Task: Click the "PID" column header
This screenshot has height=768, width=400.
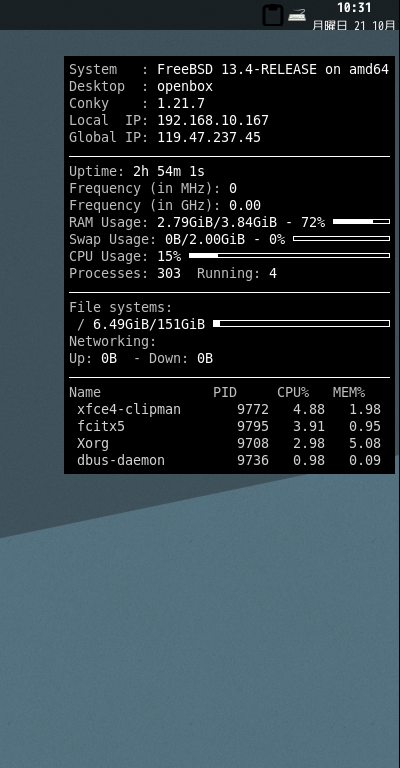Action: pyautogui.click(x=225, y=392)
